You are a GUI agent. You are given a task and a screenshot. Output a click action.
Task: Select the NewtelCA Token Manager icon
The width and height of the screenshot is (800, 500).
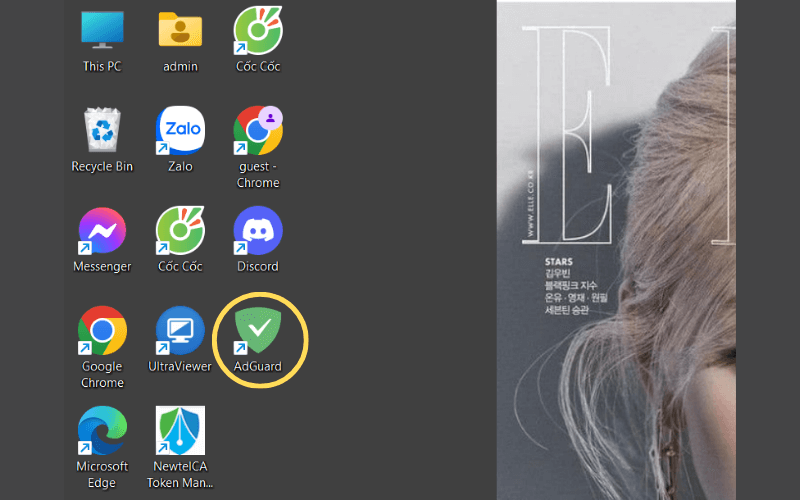(180, 430)
